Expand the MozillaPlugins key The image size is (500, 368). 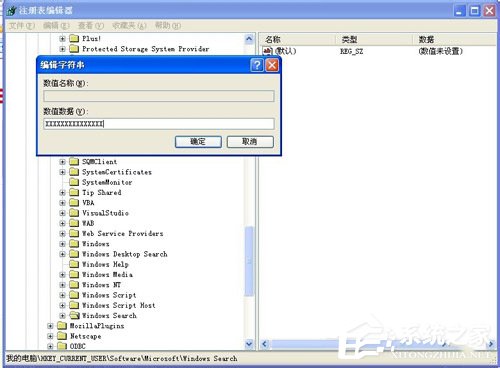(50, 326)
